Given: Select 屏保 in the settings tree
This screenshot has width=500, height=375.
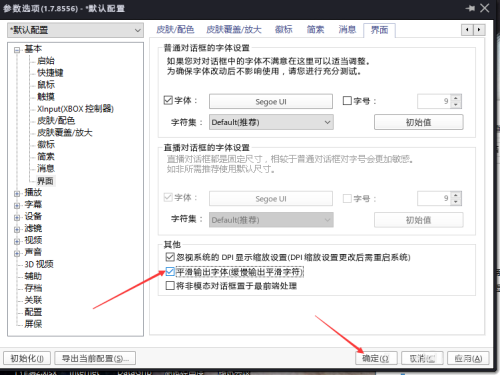Looking at the screenshot, I should 33,324.
